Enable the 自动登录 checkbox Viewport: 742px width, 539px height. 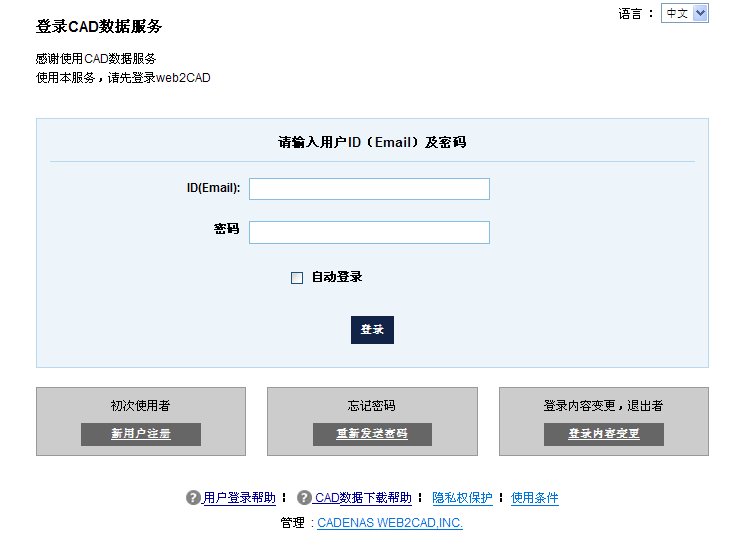coord(297,278)
